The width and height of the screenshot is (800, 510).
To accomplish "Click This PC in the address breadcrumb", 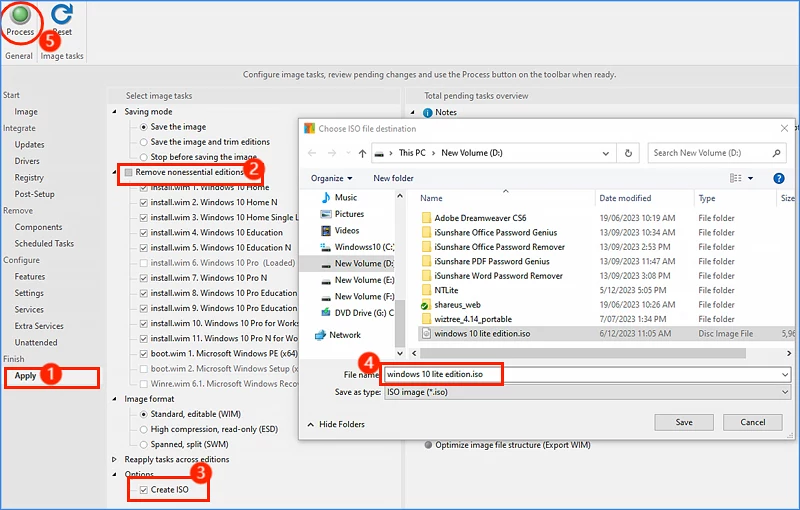I will tap(412, 153).
